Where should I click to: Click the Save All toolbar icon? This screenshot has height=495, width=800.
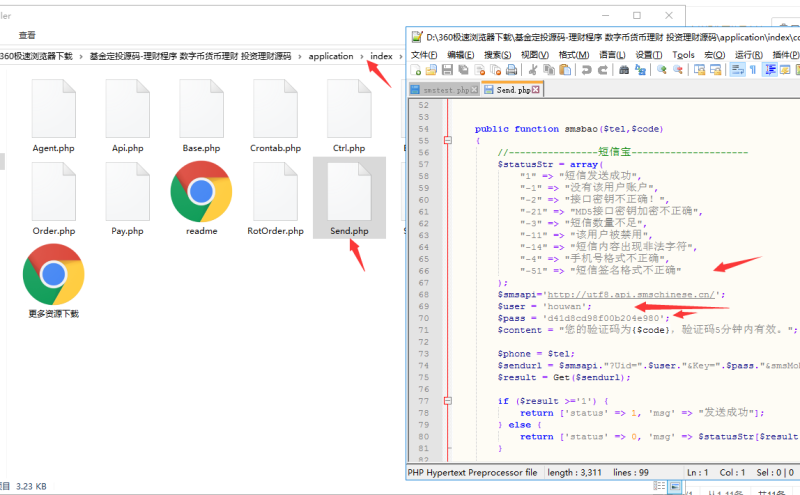click(x=463, y=70)
